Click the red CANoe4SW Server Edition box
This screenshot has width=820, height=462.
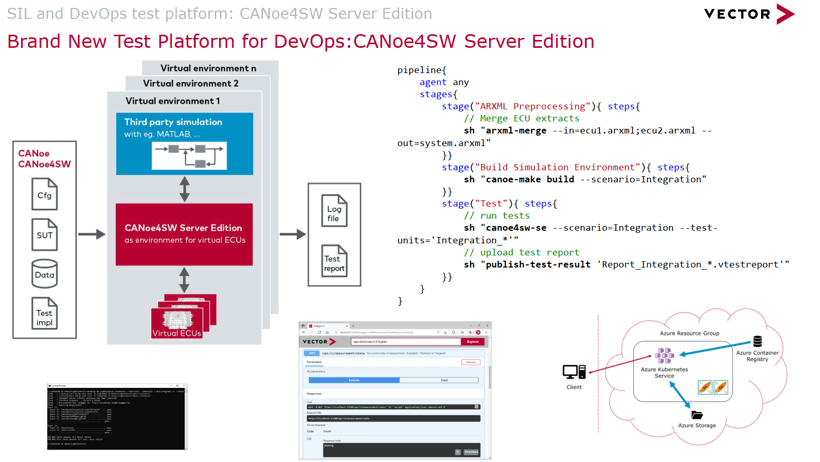point(184,234)
